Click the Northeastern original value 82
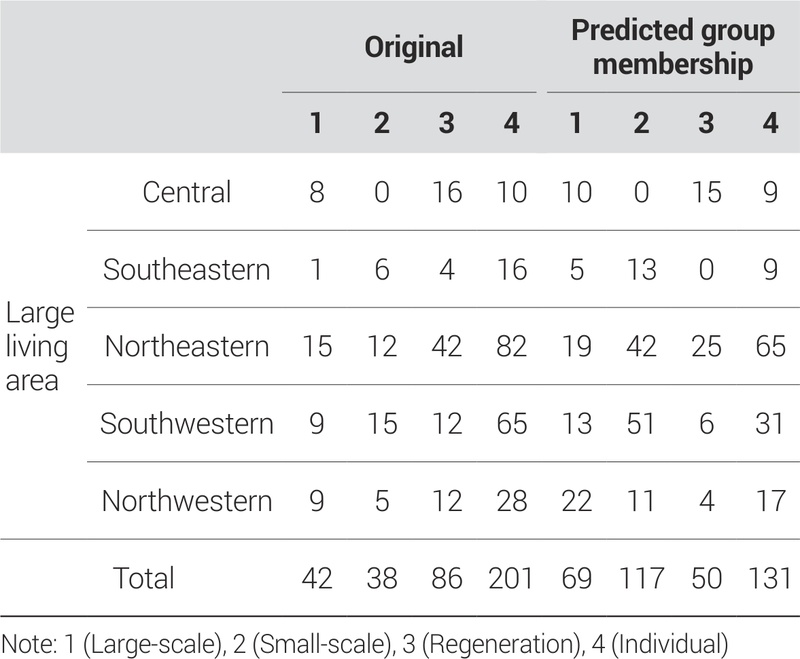The image size is (800, 659). [510, 346]
